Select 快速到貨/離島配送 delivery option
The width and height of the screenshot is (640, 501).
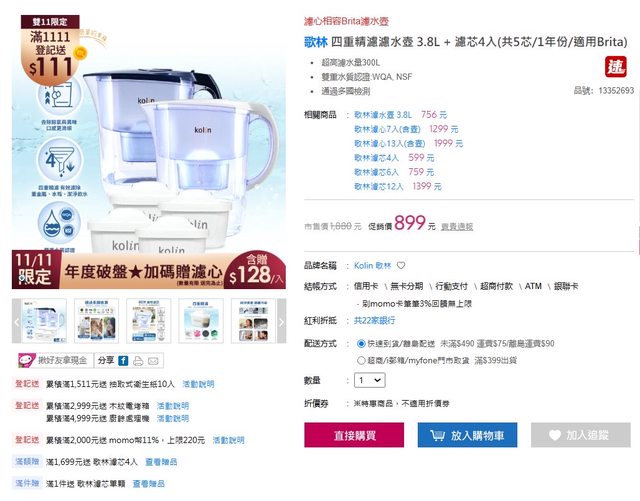361,344
